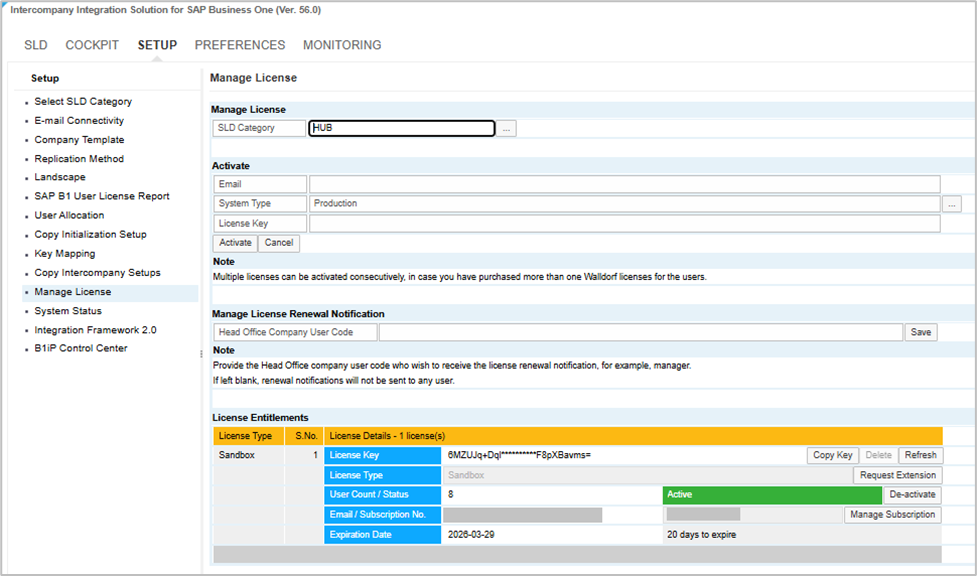Focus the Email input field
Image resolution: width=977 pixels, height=576 pixels.
coord(624,184)
